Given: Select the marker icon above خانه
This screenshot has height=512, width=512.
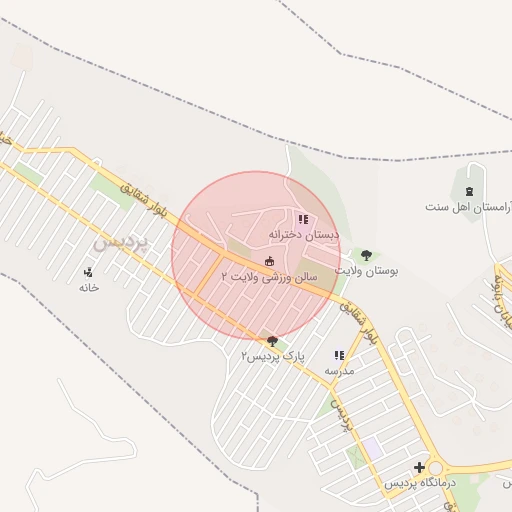Looking at the screenshot, I should pos(88,273).
